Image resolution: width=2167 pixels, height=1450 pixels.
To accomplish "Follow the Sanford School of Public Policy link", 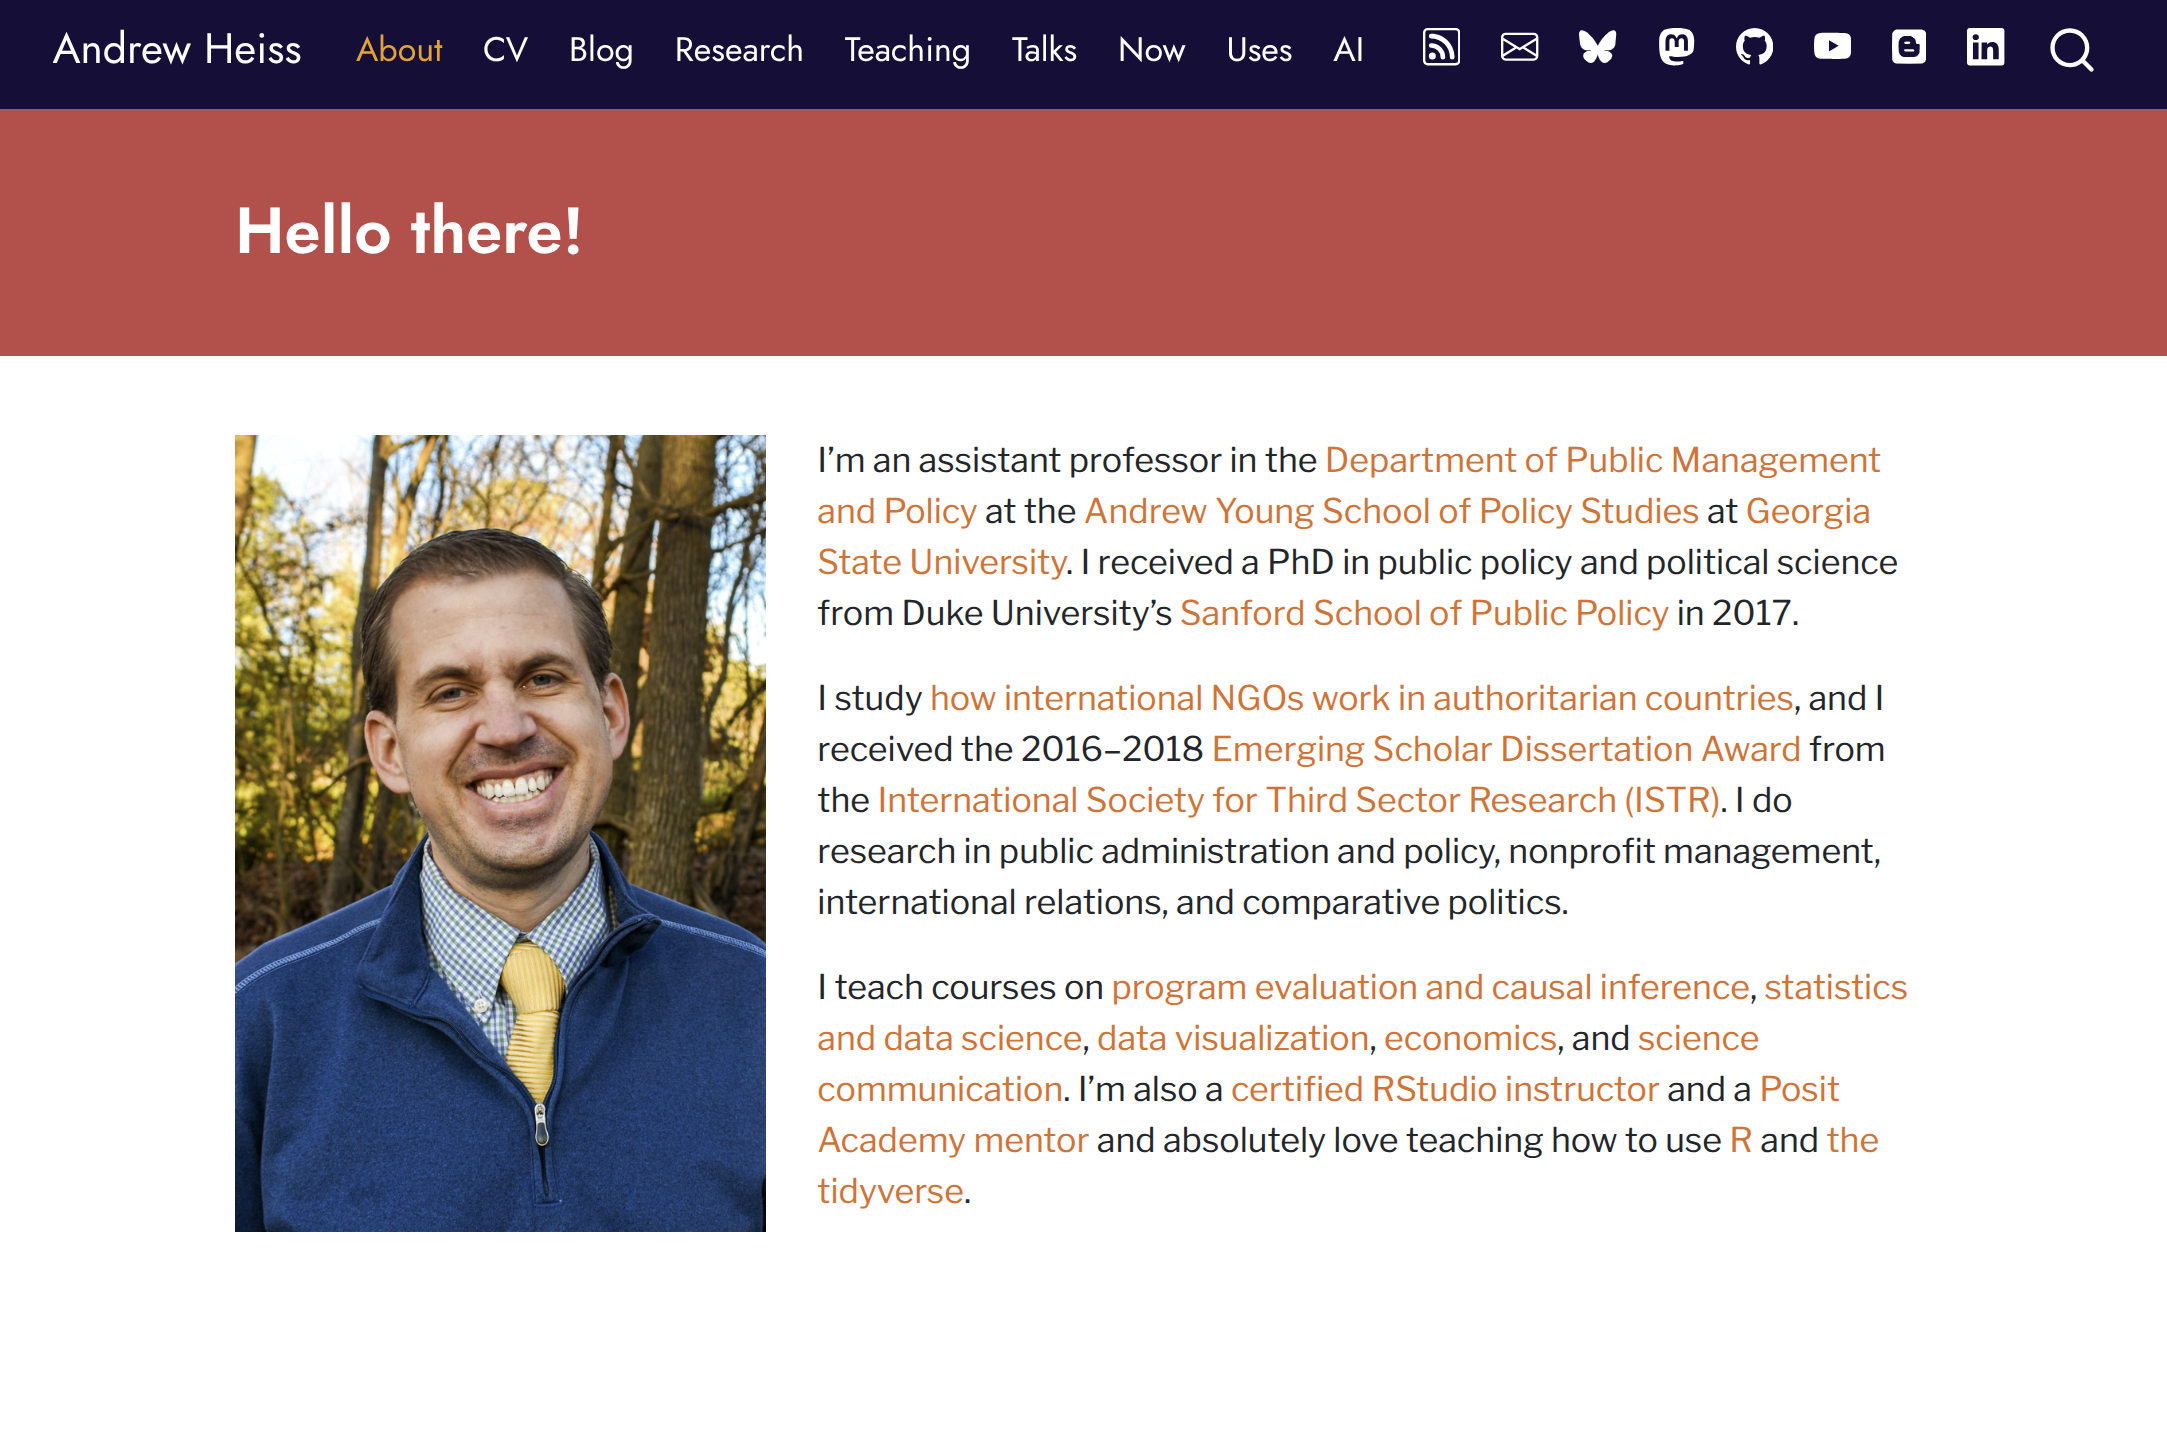I will 1424,613.
